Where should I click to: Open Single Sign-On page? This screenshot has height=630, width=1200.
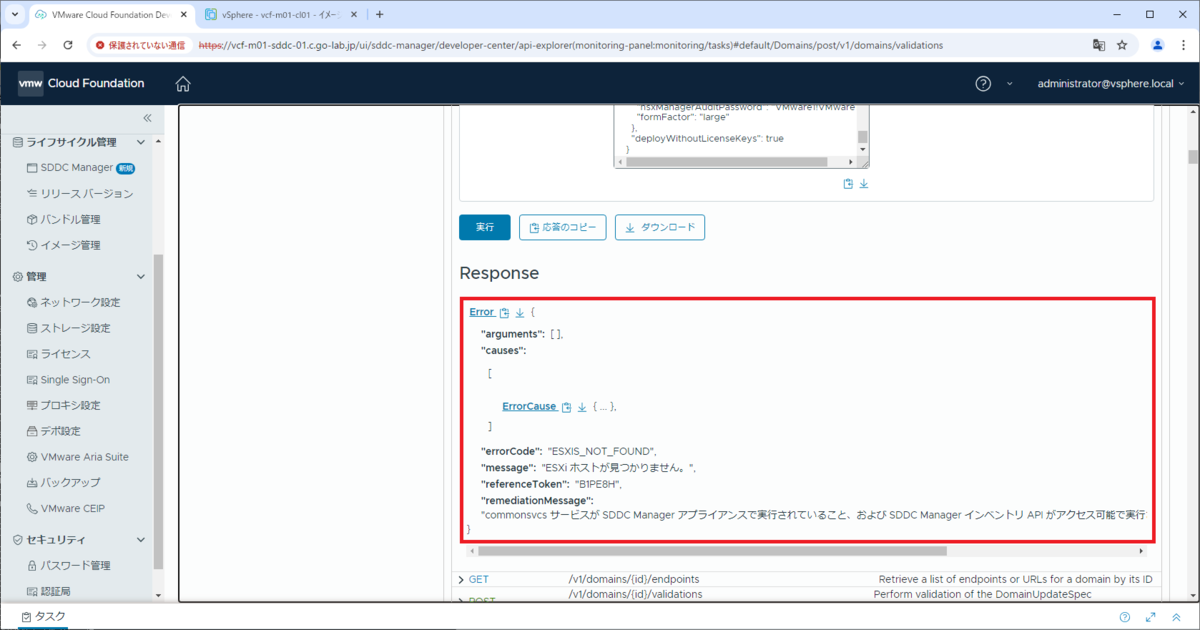point(68,380)
